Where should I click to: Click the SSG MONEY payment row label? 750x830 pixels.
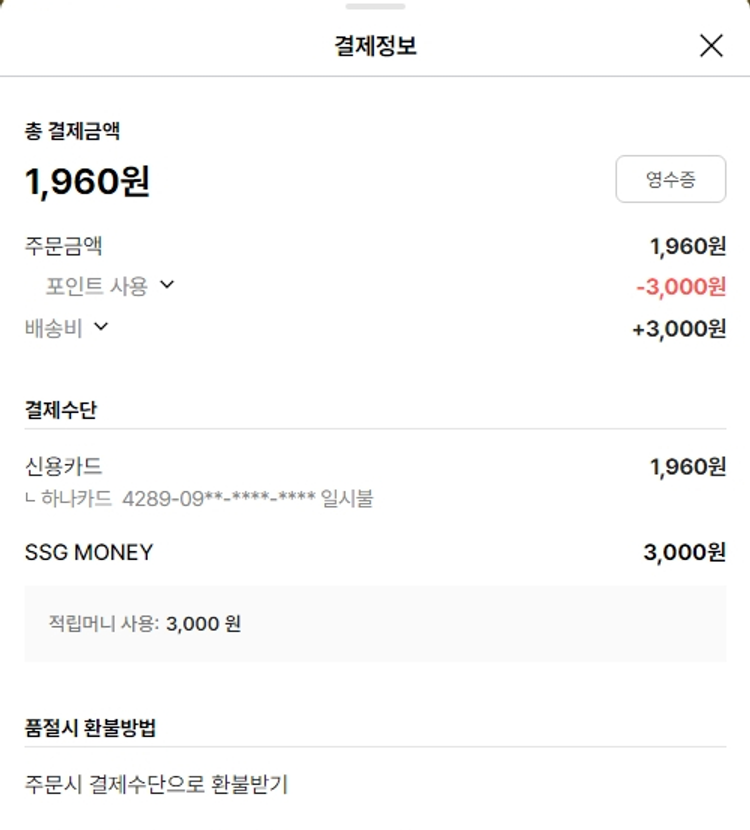click(x=89, y=552)
